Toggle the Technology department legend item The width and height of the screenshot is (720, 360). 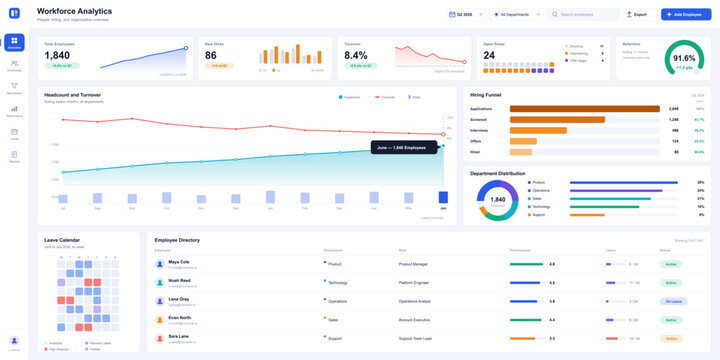[539, 207]
